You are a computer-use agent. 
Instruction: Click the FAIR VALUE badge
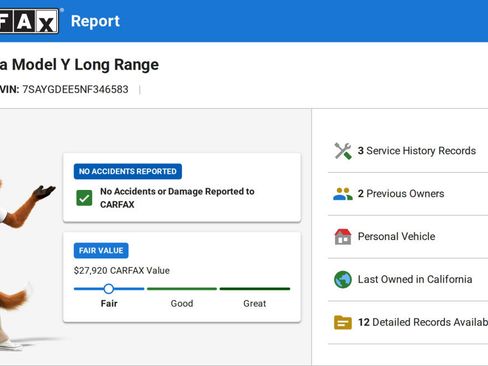(101, 251)
